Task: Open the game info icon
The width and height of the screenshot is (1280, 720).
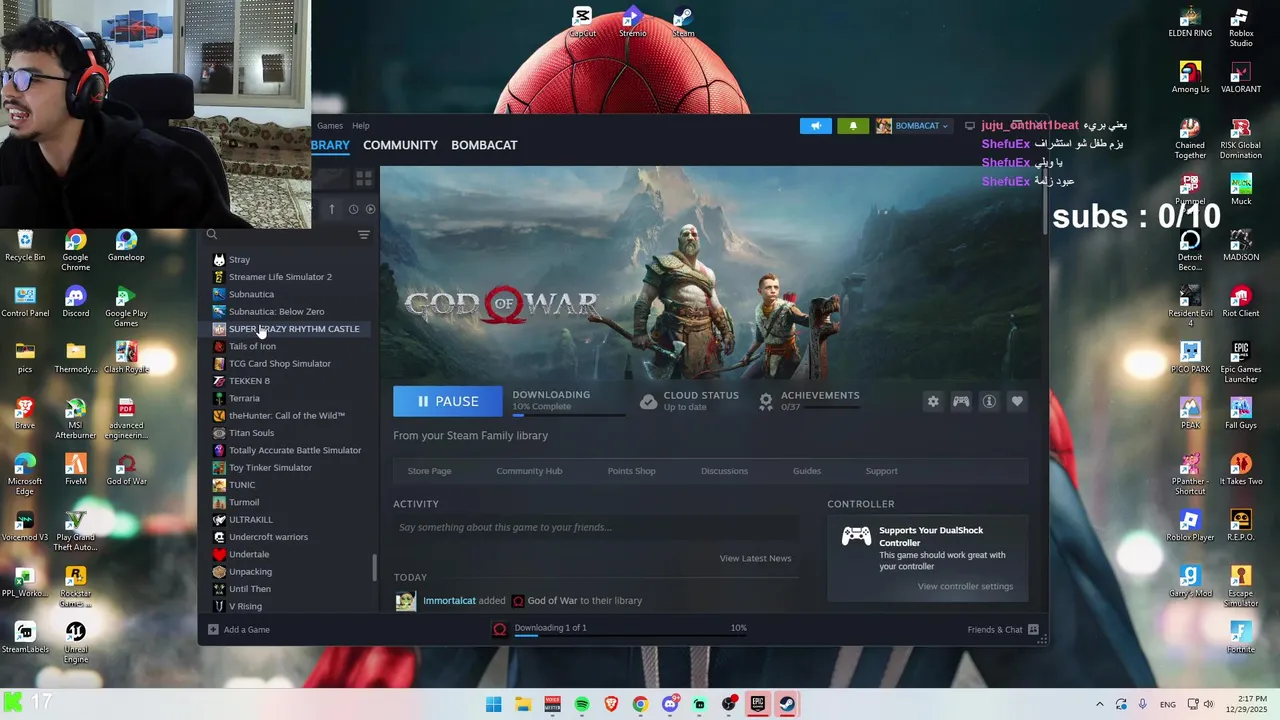Action: [989, 401]
